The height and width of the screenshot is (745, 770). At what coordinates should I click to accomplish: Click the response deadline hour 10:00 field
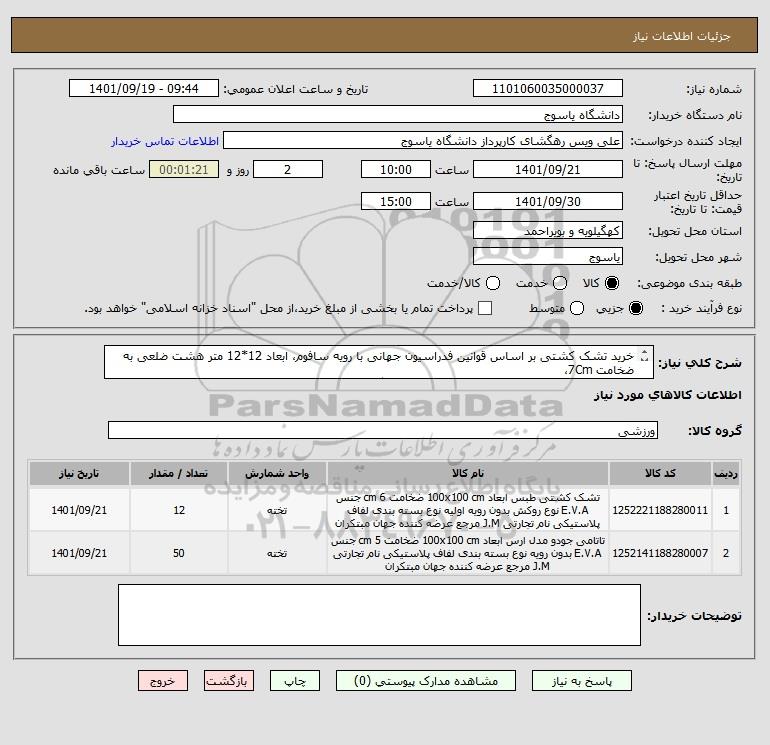coord(396,169)
